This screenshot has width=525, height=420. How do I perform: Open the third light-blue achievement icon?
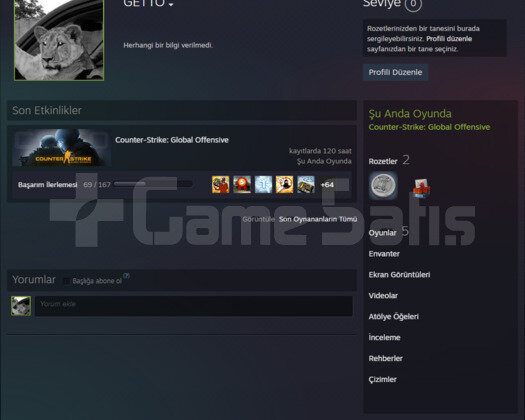[x=264, y=185]
